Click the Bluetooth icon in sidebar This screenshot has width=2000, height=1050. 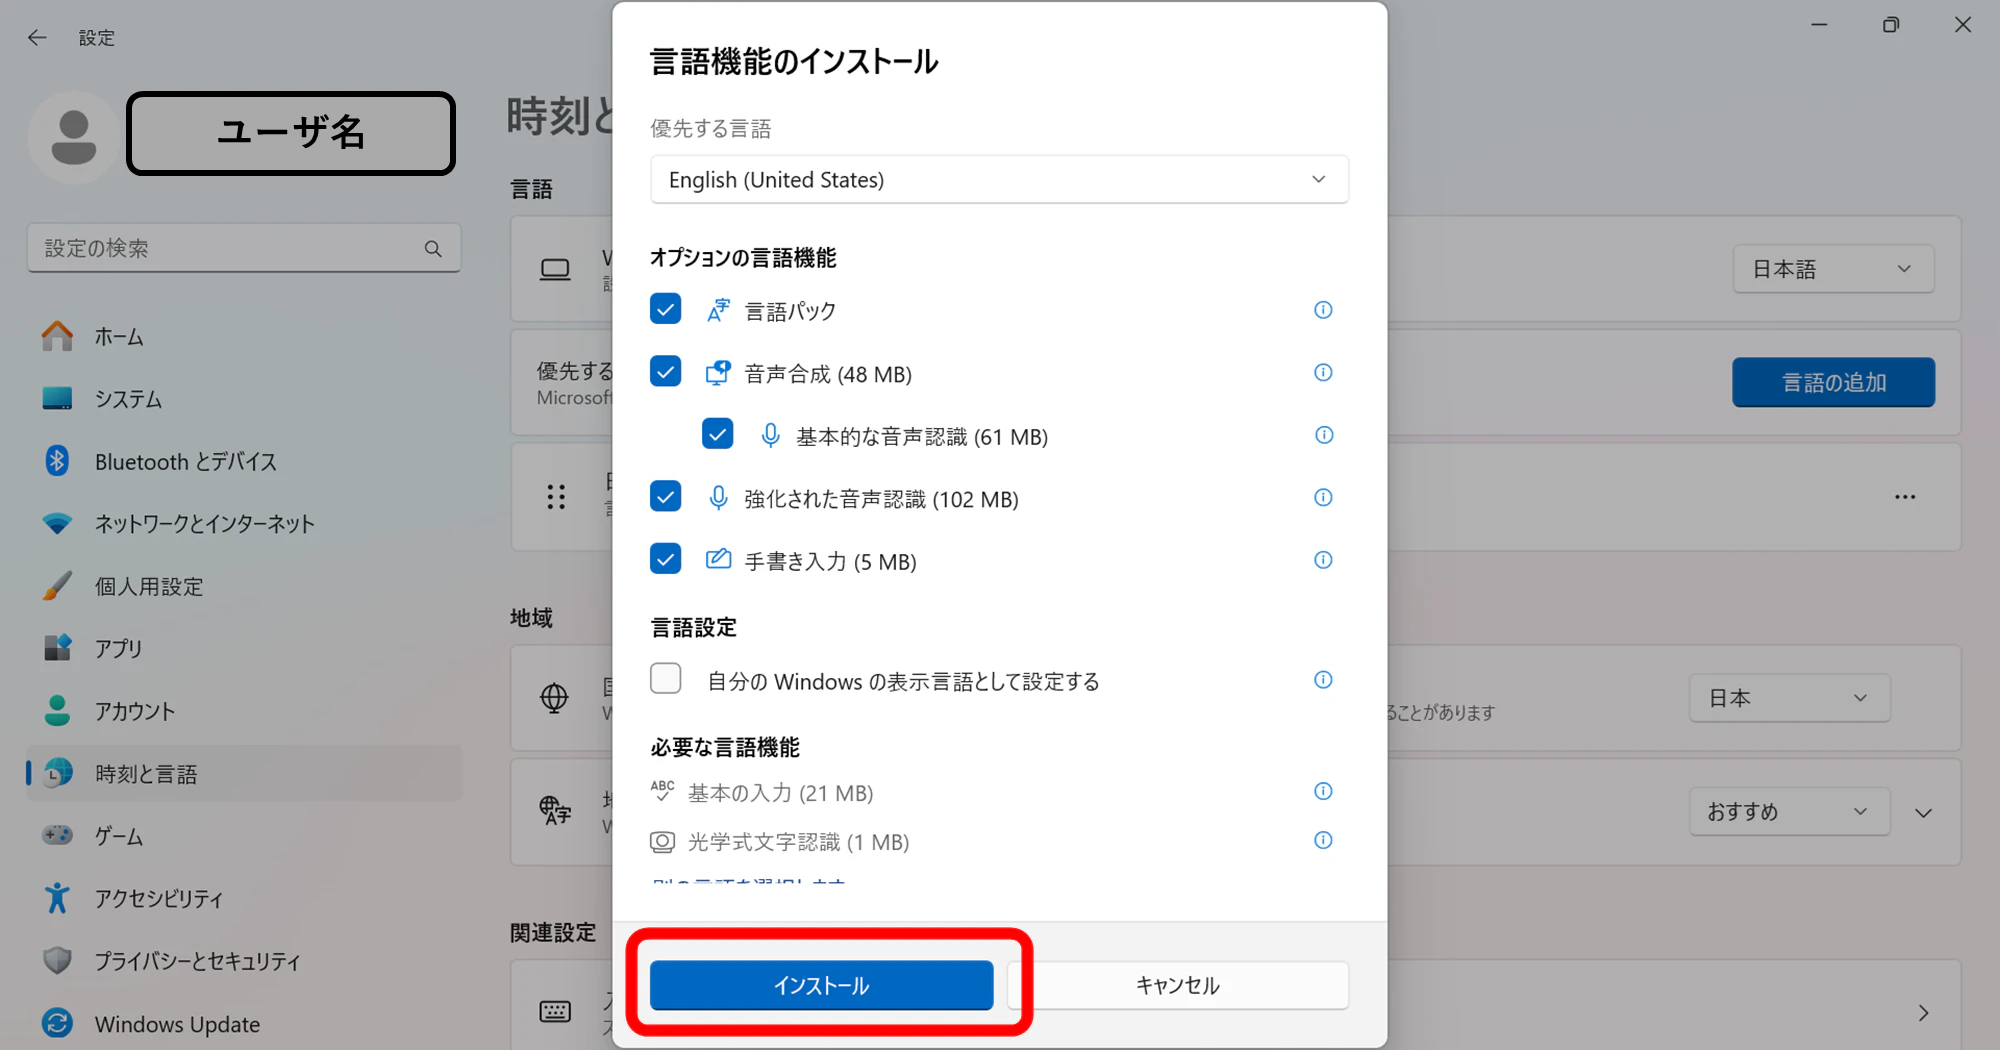click(x=57, y=461)
